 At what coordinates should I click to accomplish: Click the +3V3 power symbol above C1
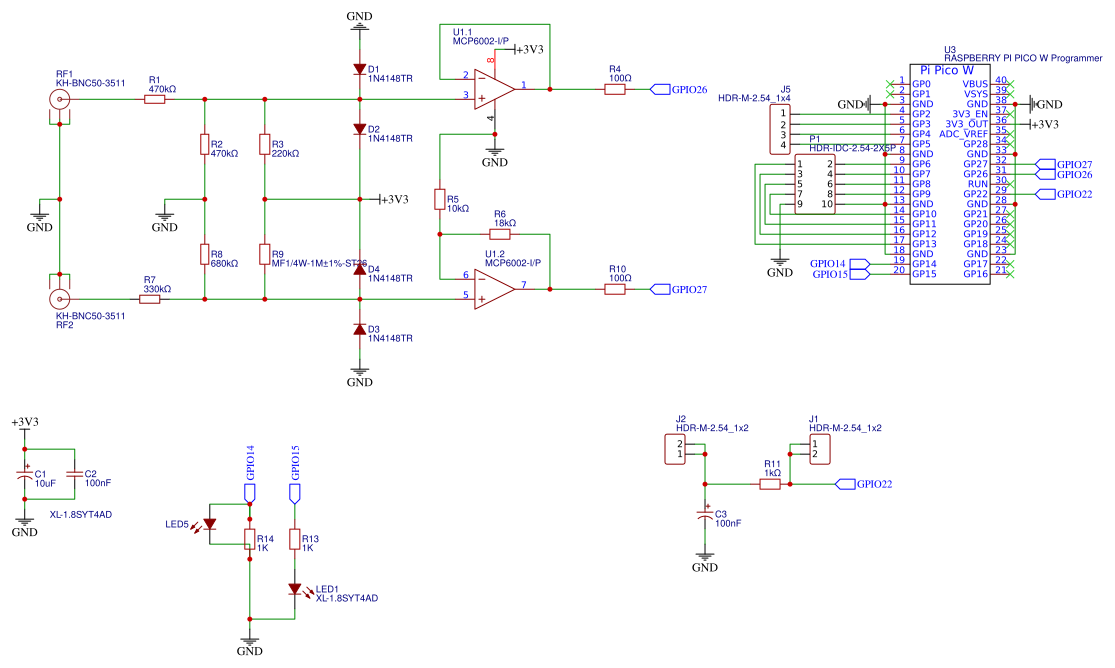25,424
